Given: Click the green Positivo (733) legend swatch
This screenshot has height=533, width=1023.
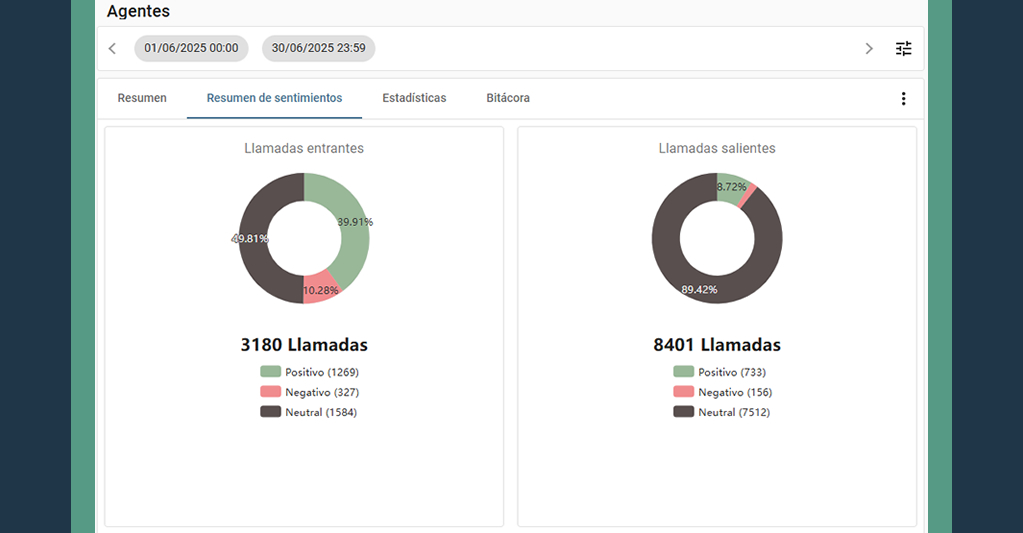Looking at the screenshot, I should (x=683, y=372).
